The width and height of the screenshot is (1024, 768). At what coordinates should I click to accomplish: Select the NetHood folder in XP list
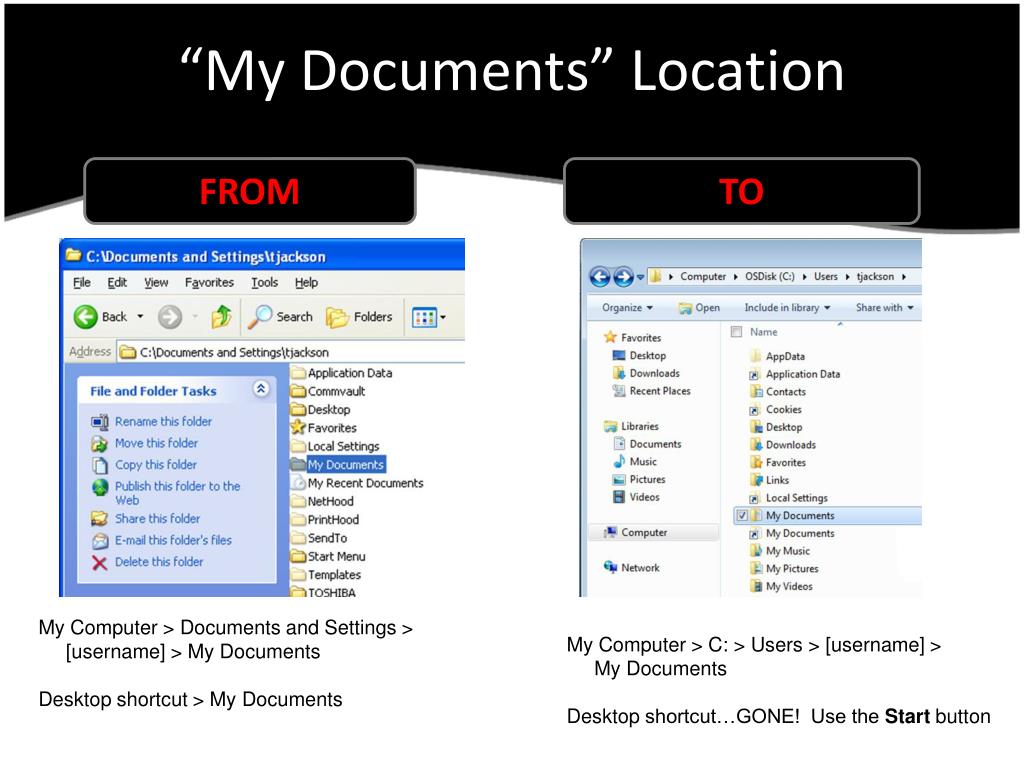click(323, 501)
